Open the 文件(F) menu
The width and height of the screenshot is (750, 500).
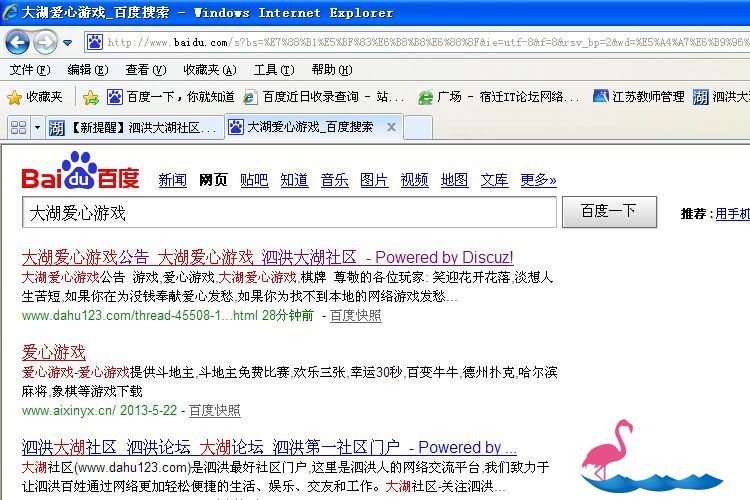30,70
